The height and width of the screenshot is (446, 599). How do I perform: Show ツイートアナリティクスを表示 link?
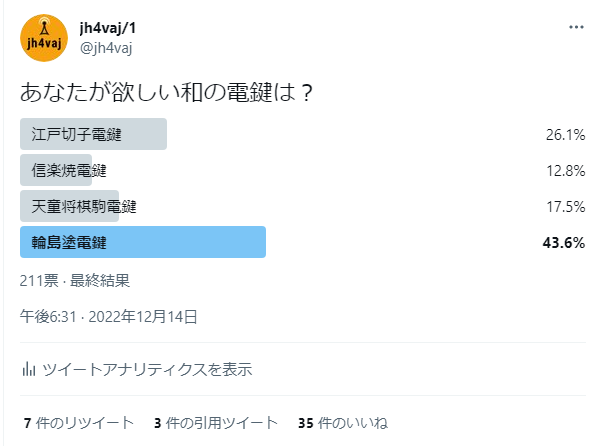[147, 369]
